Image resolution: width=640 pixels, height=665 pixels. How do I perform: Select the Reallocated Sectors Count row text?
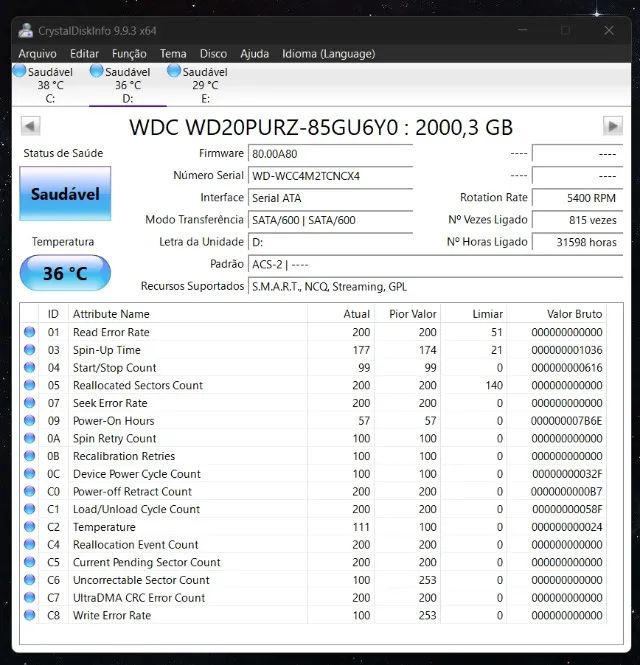click(138, 385)
